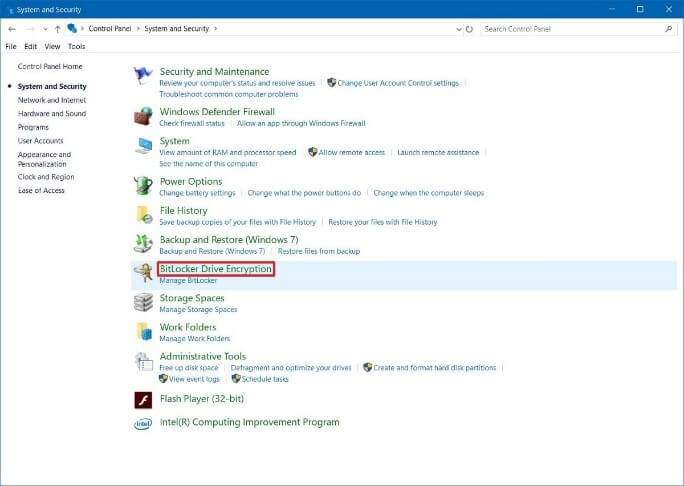This screenshot has height=486, width=684.
Task: Open the File menu
Action: coord(11,46)
